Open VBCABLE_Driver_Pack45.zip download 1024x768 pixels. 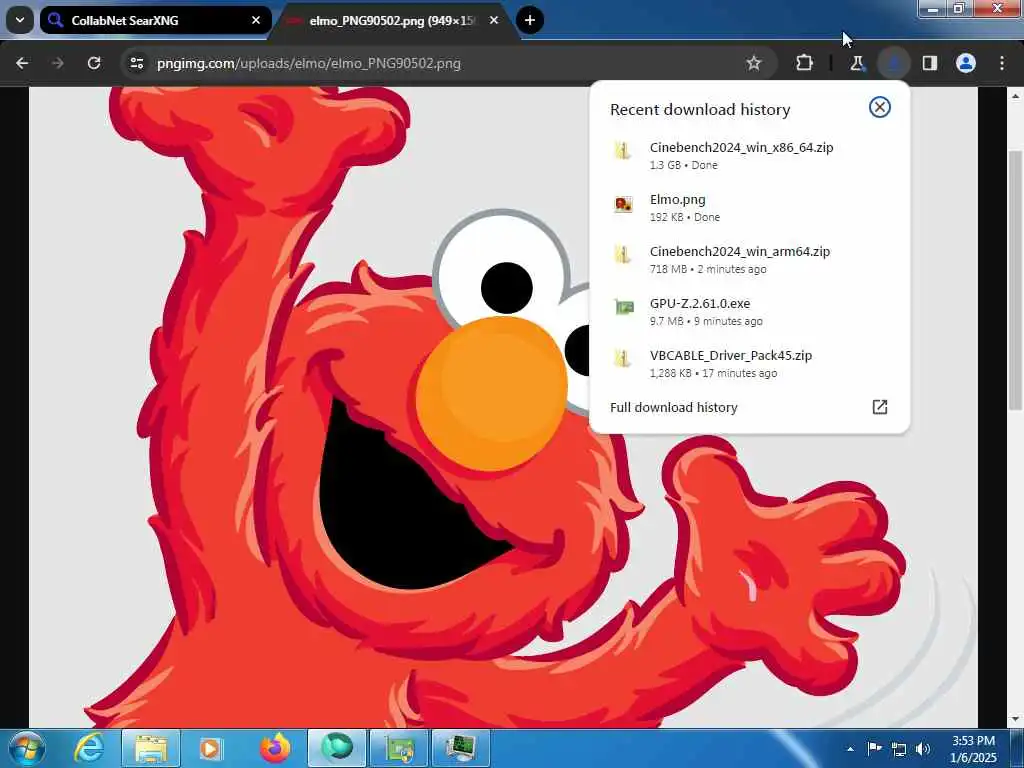click(749, 364)
